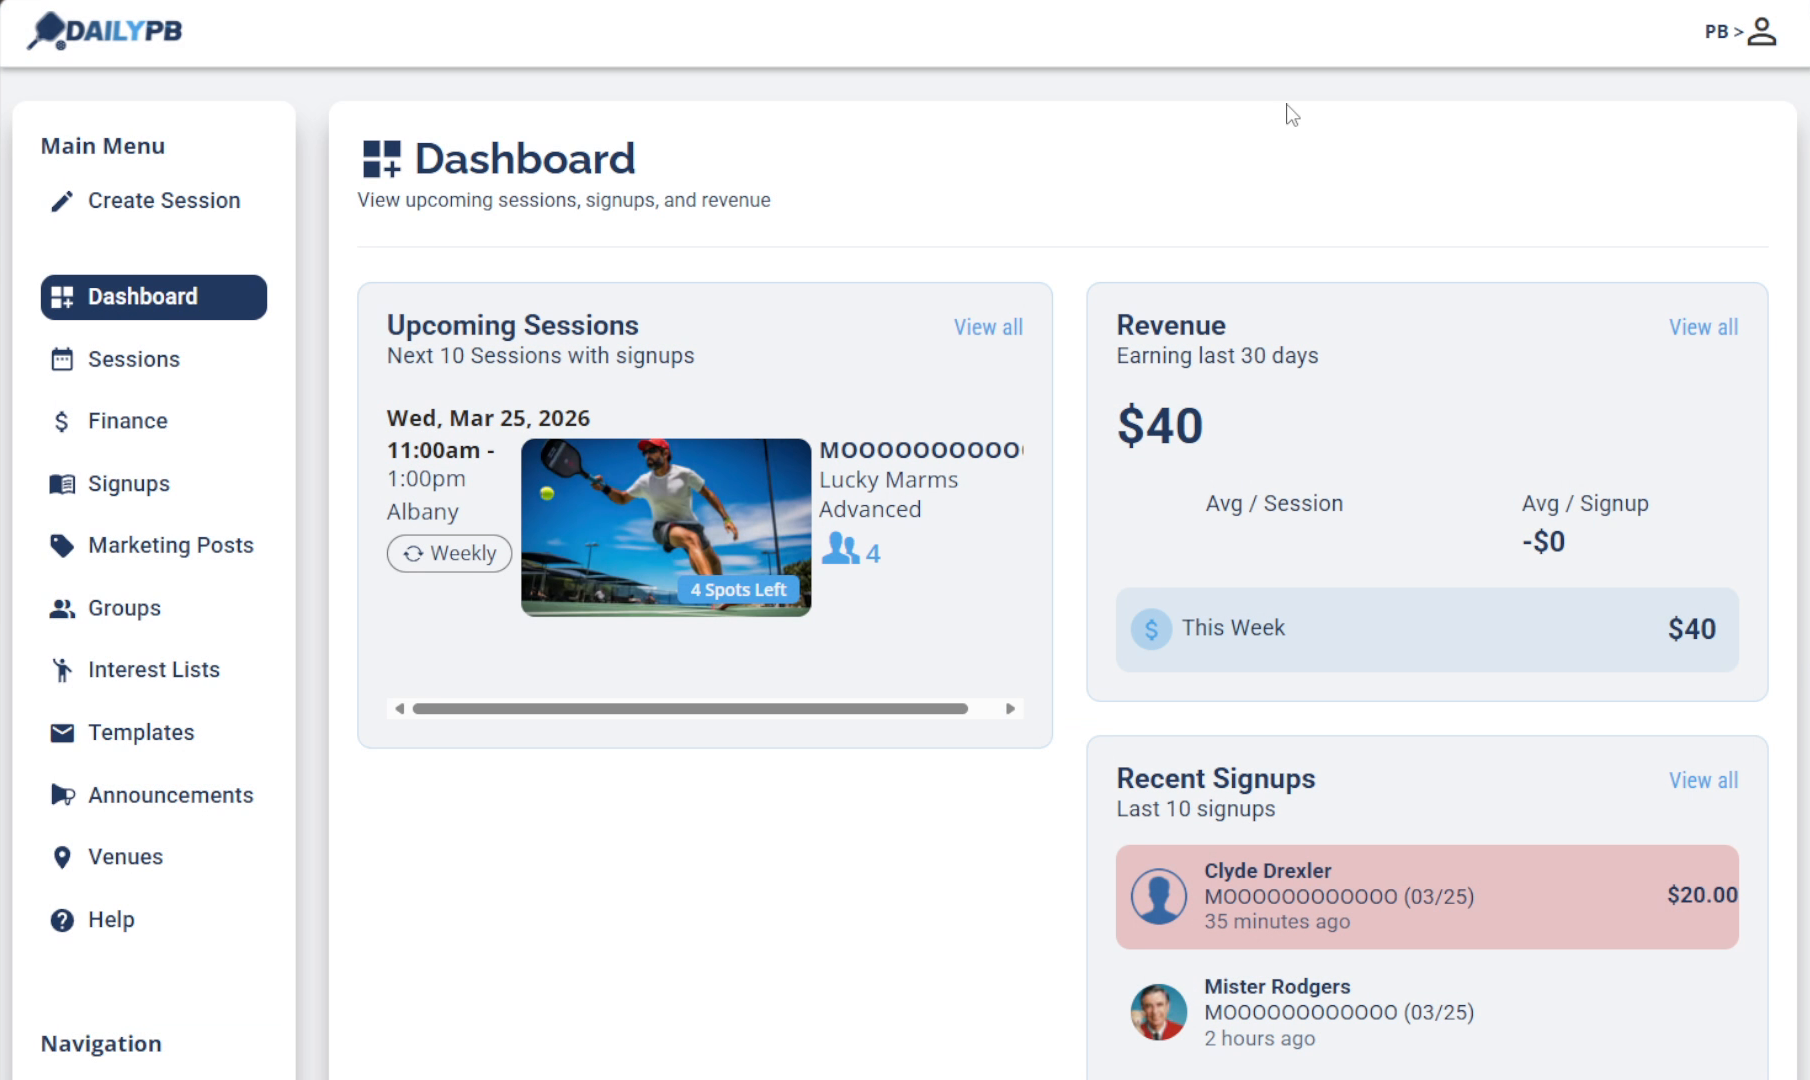Click the Sessions calendar icon
The height and width of the screenshot is (1080, 1810).
coord(62,359)
